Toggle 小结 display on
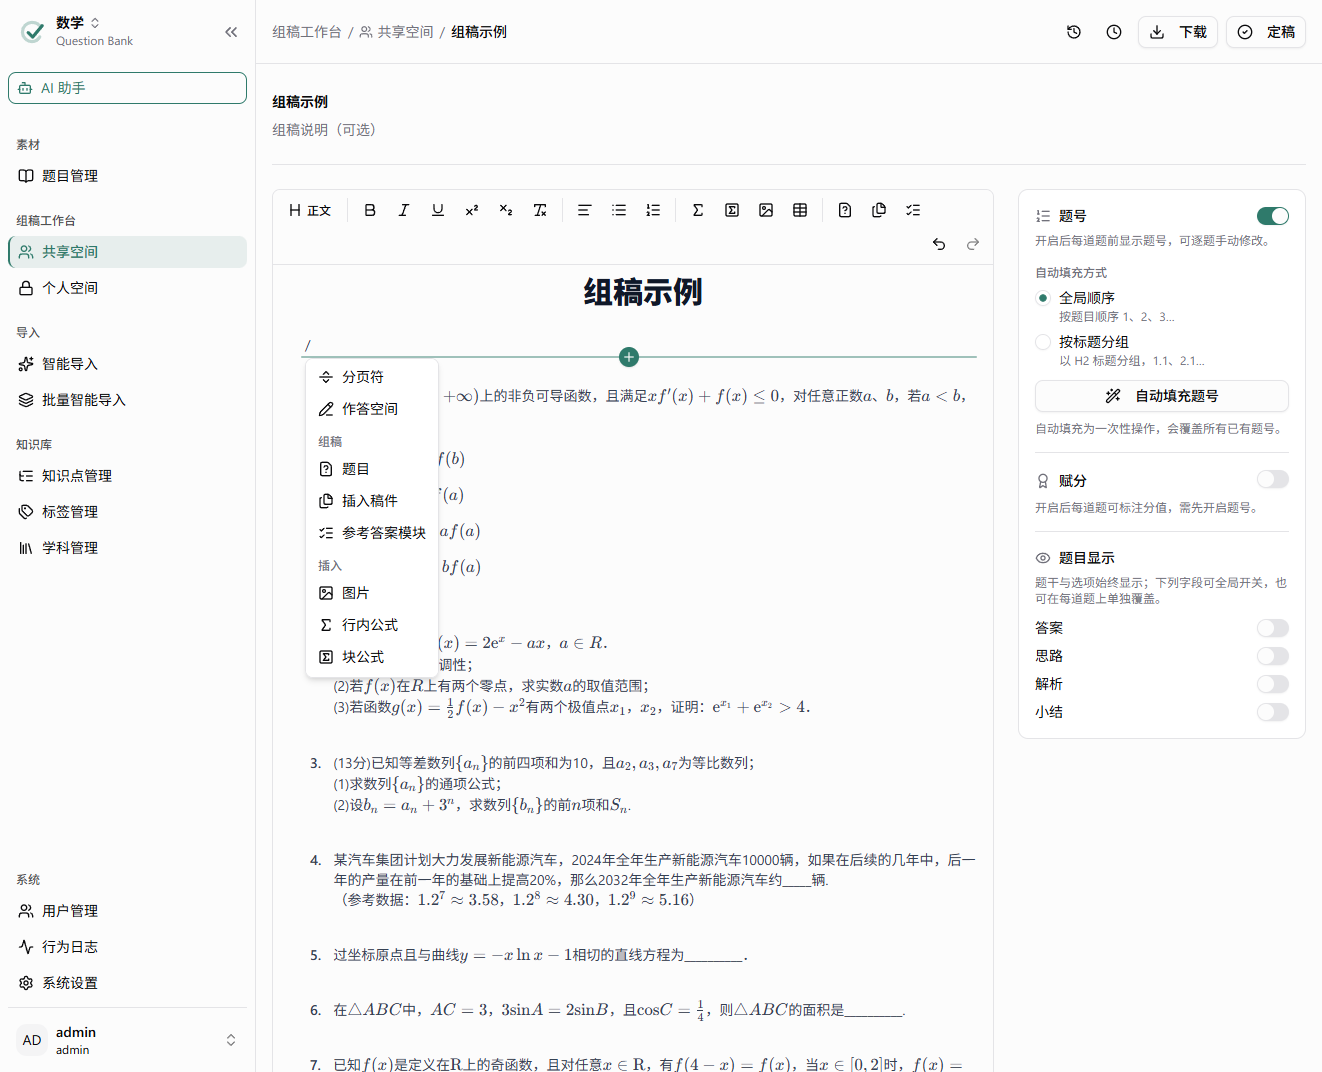This screenshot has width=1322, height=1072. 1273,712
